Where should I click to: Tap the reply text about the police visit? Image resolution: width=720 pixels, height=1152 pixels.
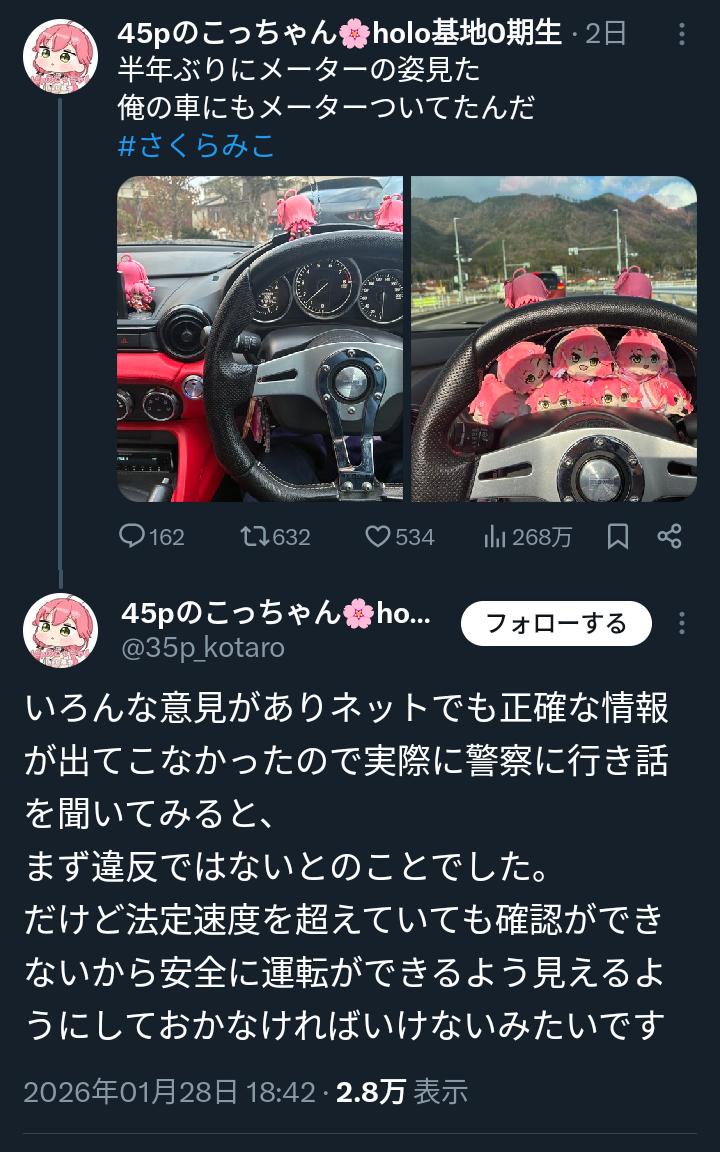346,866
